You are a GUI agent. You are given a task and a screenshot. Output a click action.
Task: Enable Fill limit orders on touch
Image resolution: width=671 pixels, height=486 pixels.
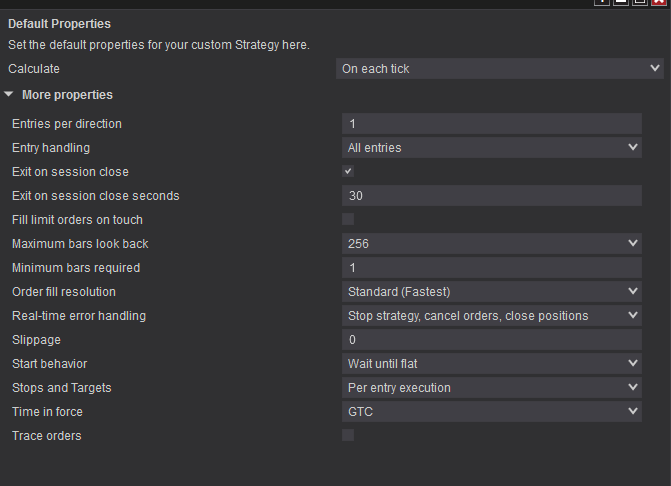click(348, 219)
